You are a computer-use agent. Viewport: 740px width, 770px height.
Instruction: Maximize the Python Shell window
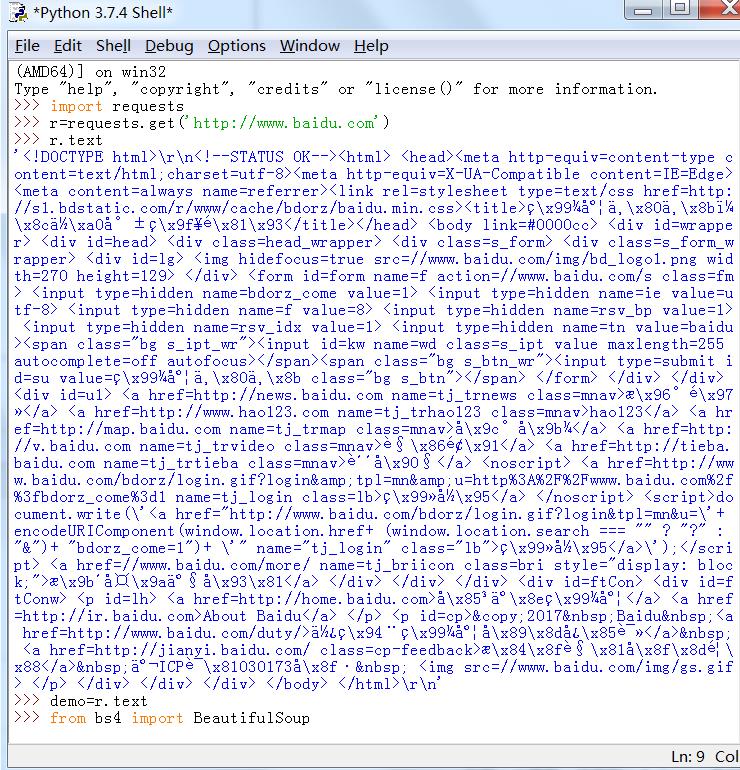680,9
